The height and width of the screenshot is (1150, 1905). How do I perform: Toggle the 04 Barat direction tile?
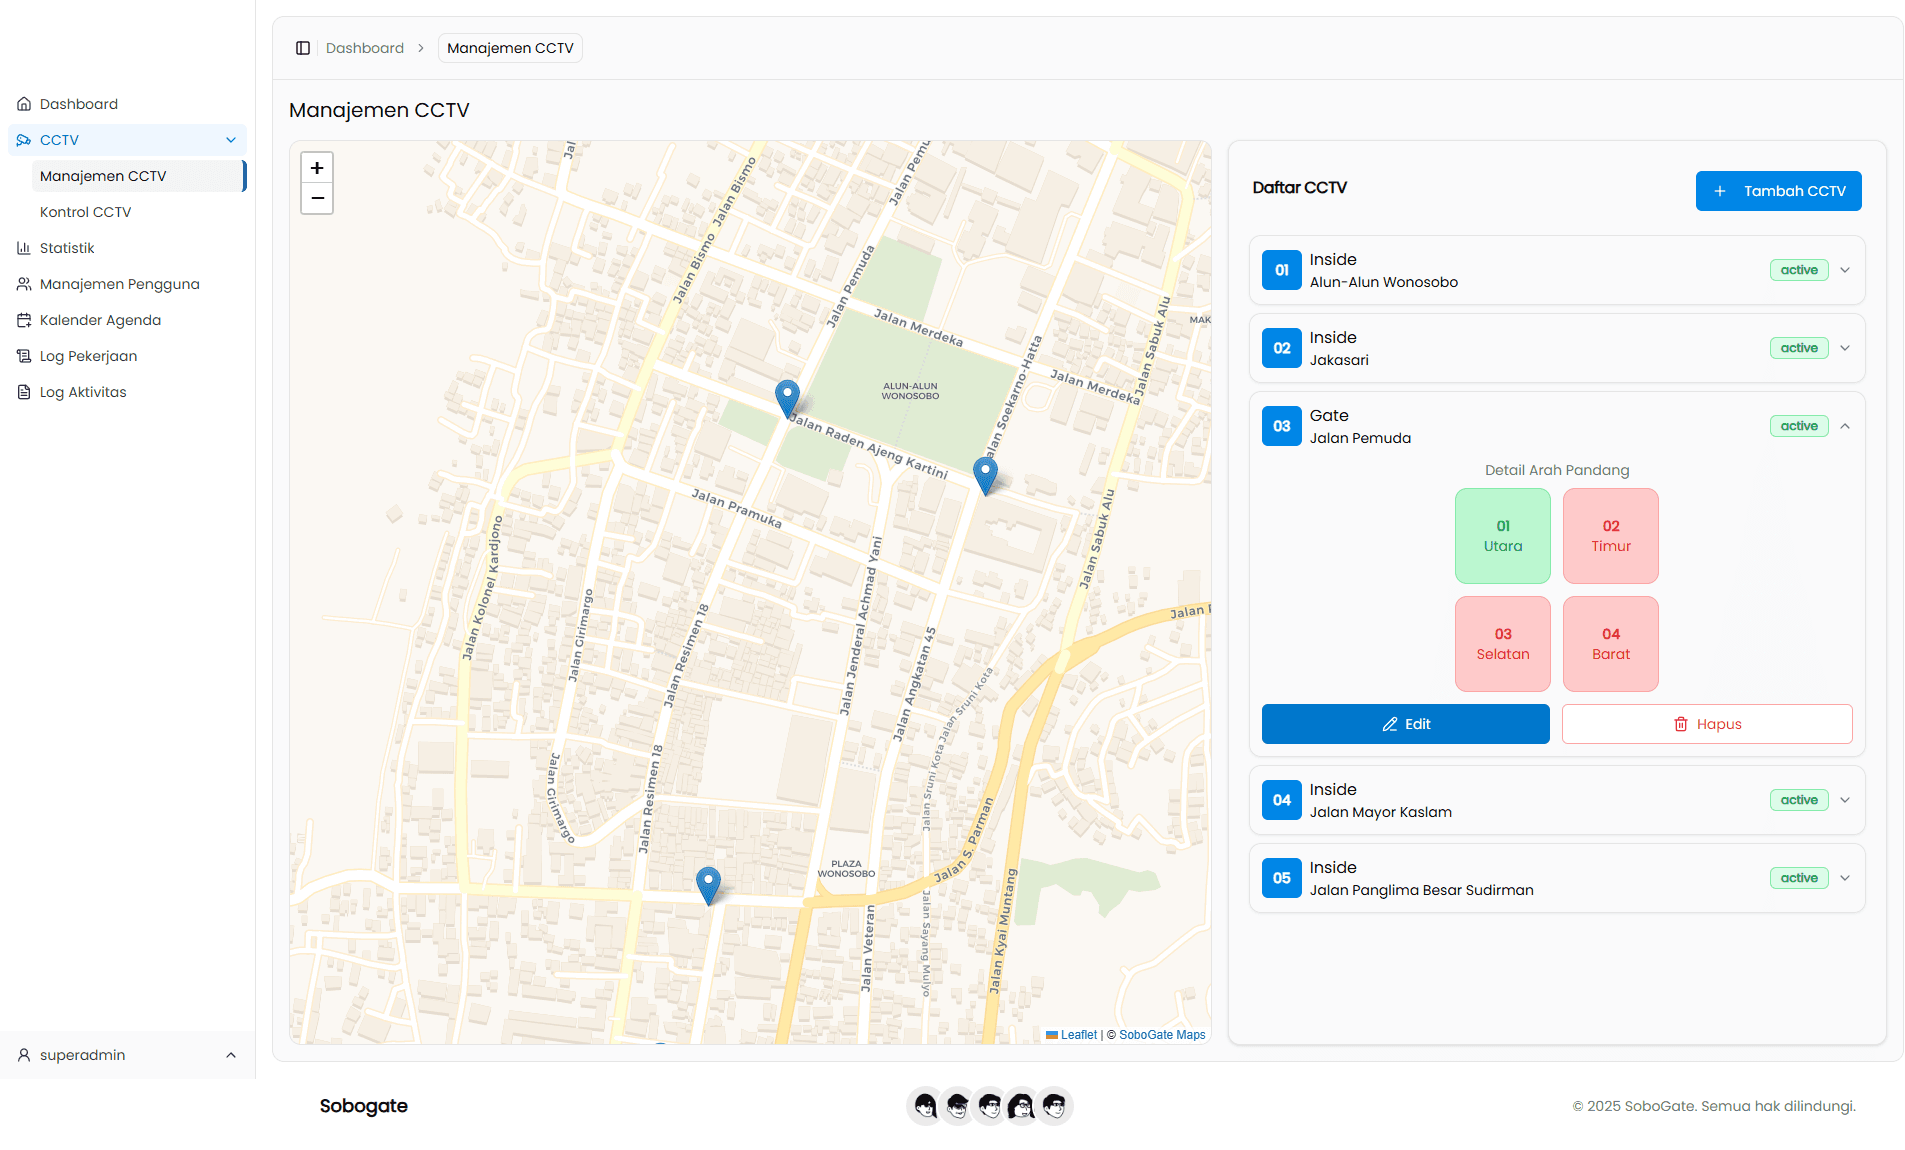[x=1610, y=644]
